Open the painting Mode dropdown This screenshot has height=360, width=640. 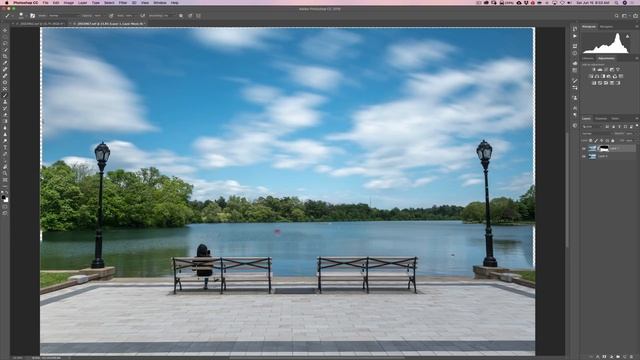click(x=63, y=16)
